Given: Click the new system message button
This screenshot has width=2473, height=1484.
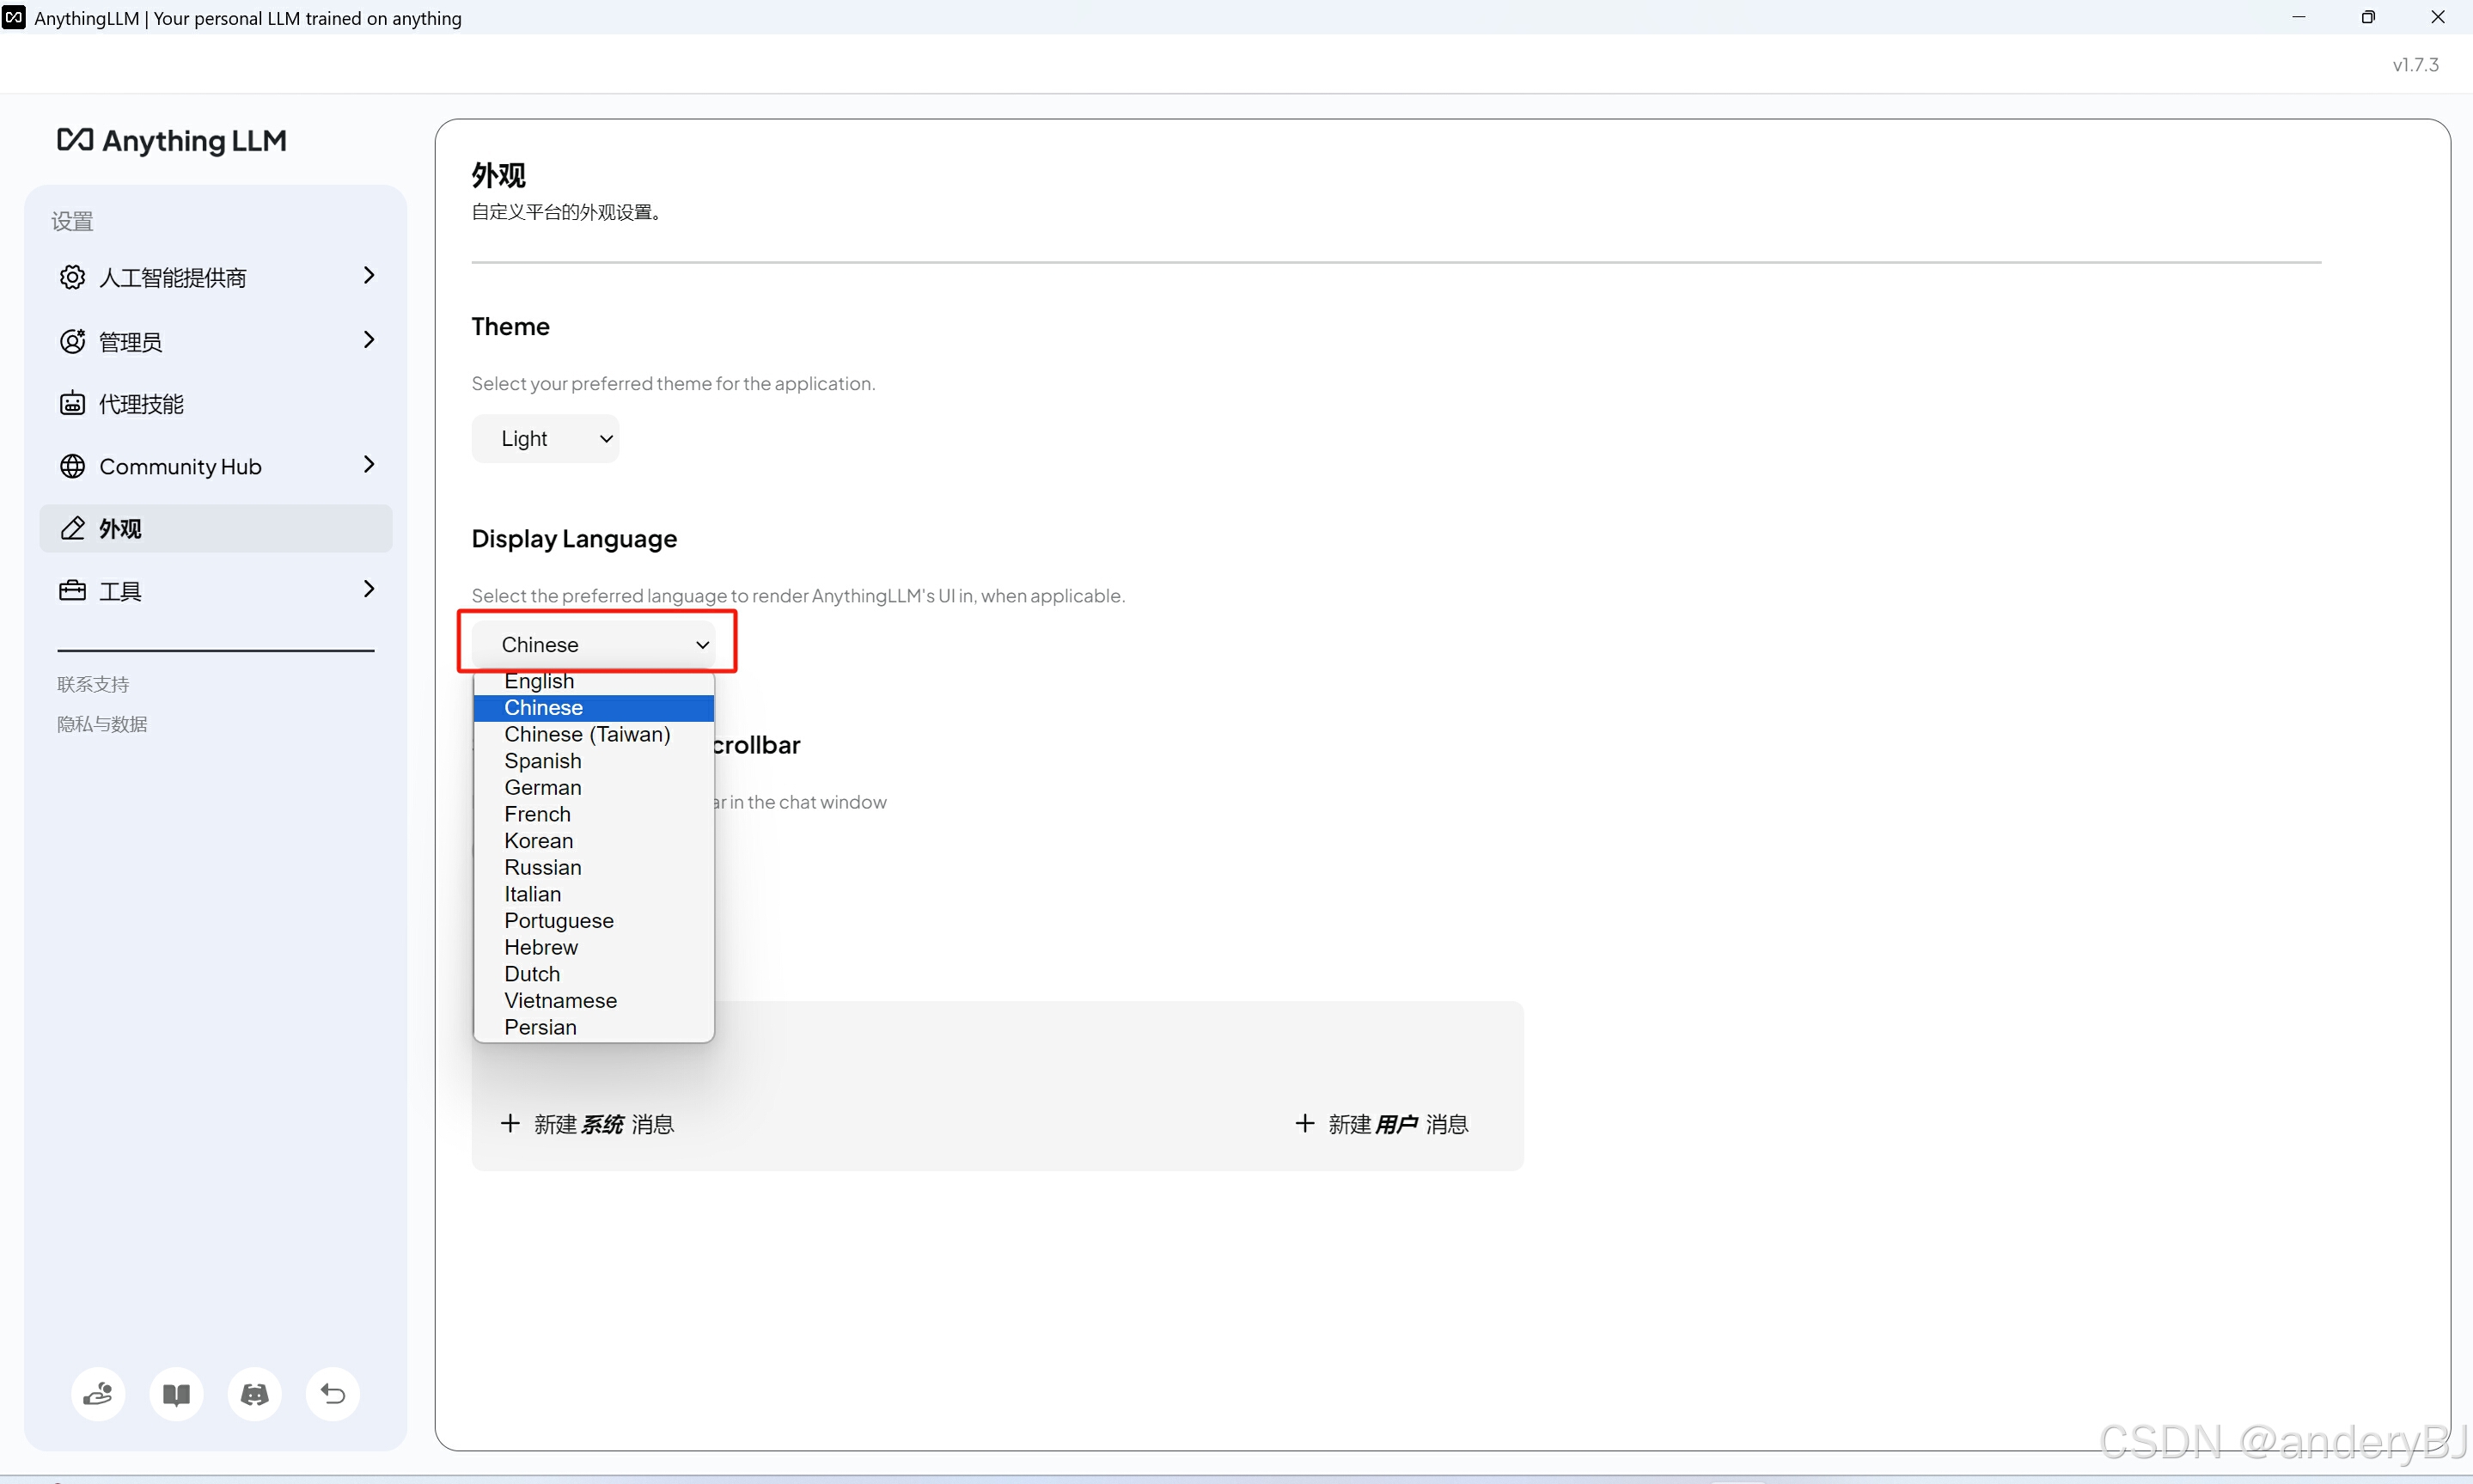Looking at the screenshot, I should point(588,1124).
